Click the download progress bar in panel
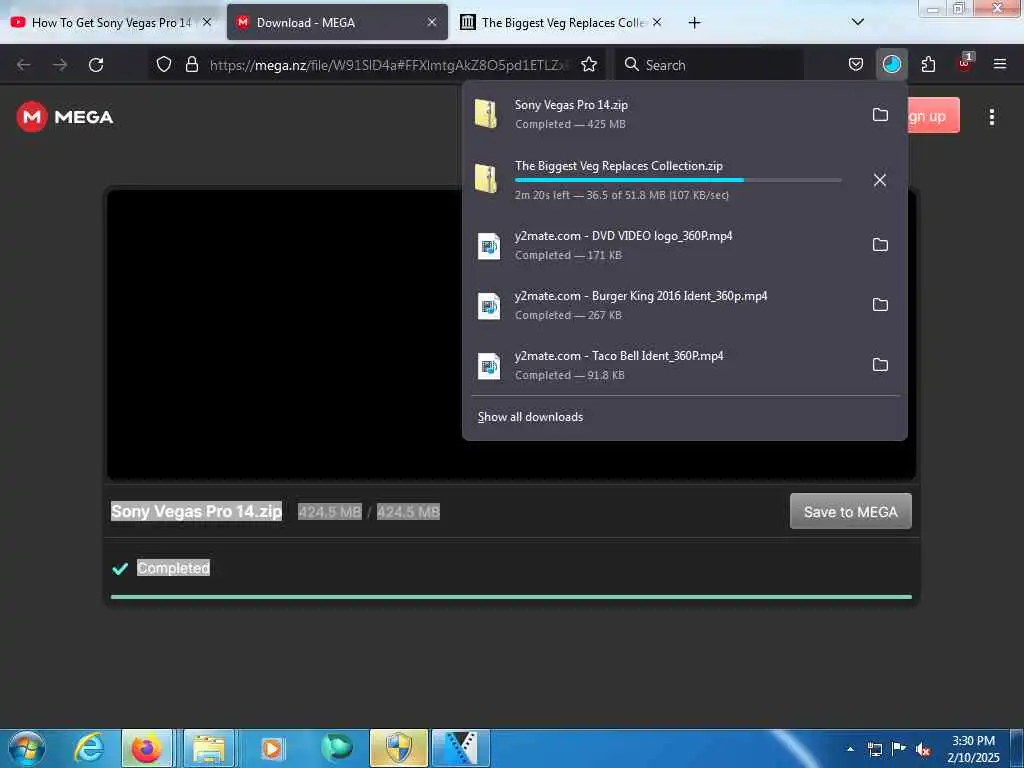The image size is (1024, 768). point(678,180)
